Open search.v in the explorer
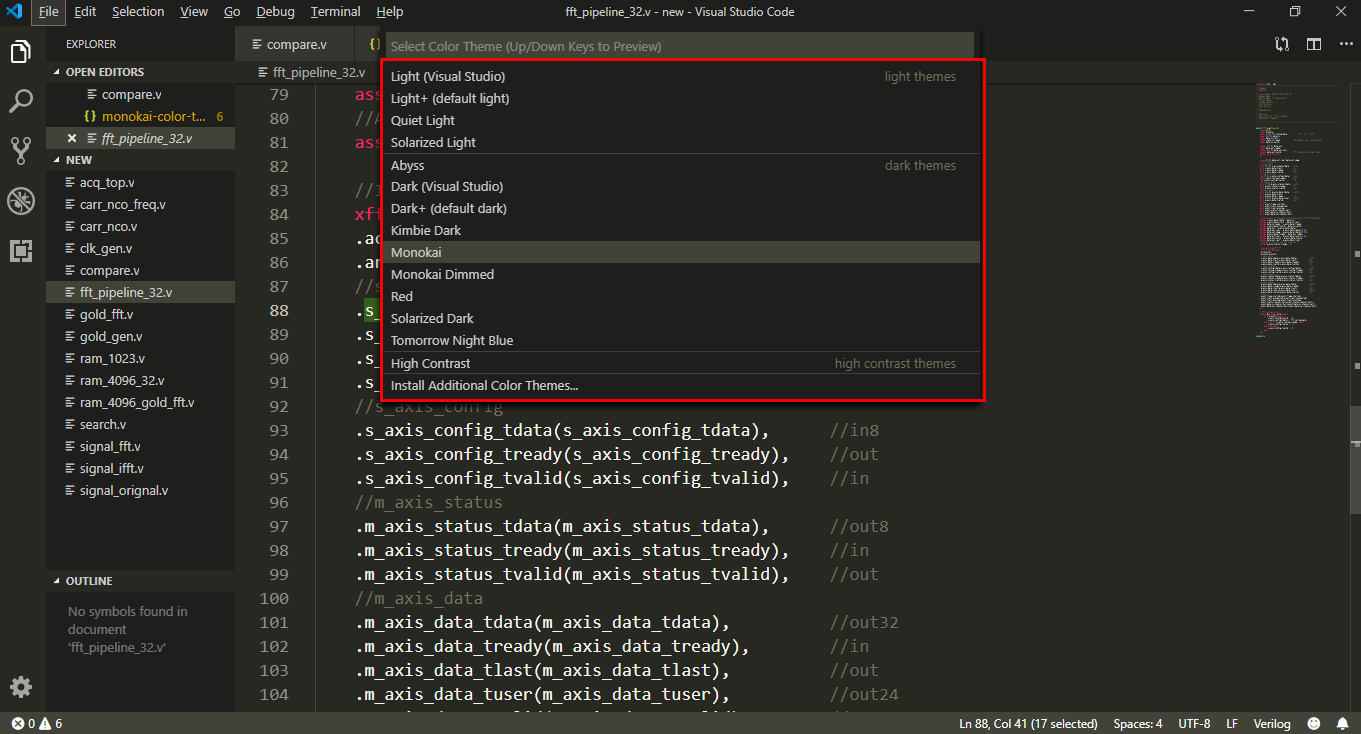This screenshot has height=734, width=1361. [140, 424]
